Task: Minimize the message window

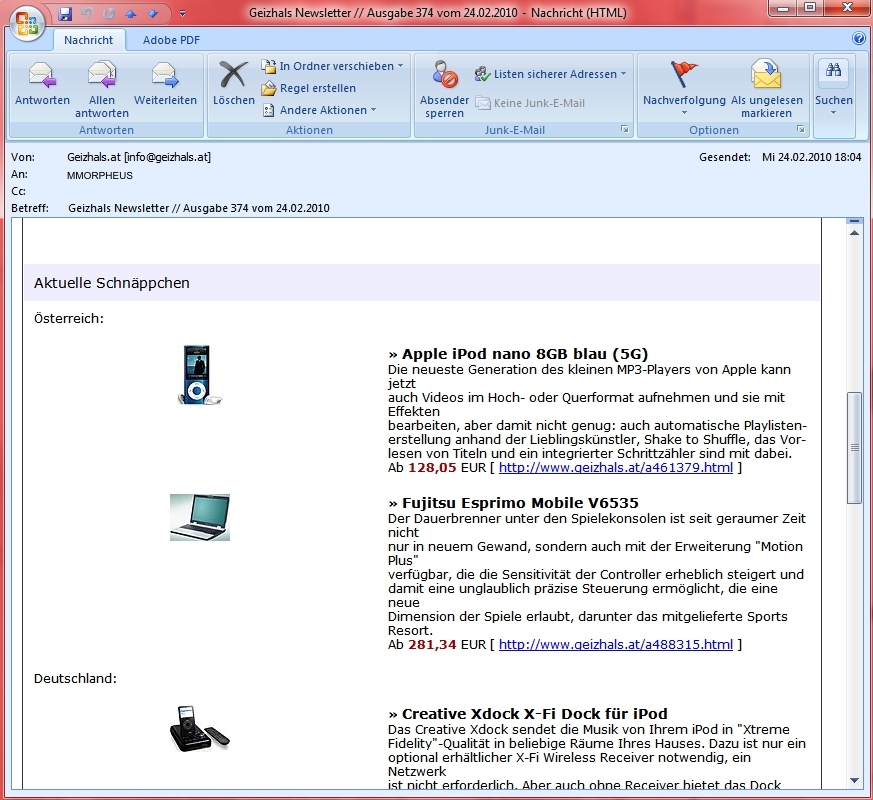Action: (783, 8)
